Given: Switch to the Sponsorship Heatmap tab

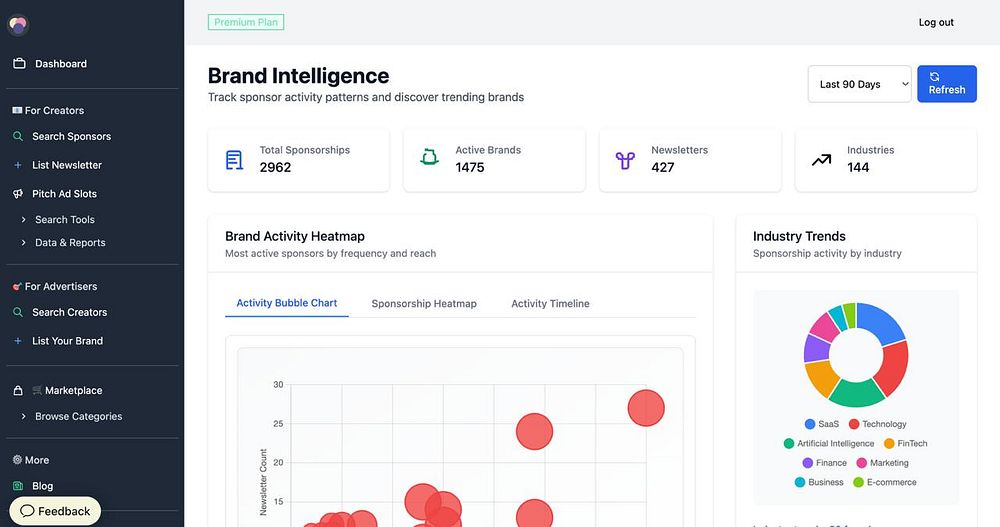Looking at the screenshot, I should coord(424,304).
